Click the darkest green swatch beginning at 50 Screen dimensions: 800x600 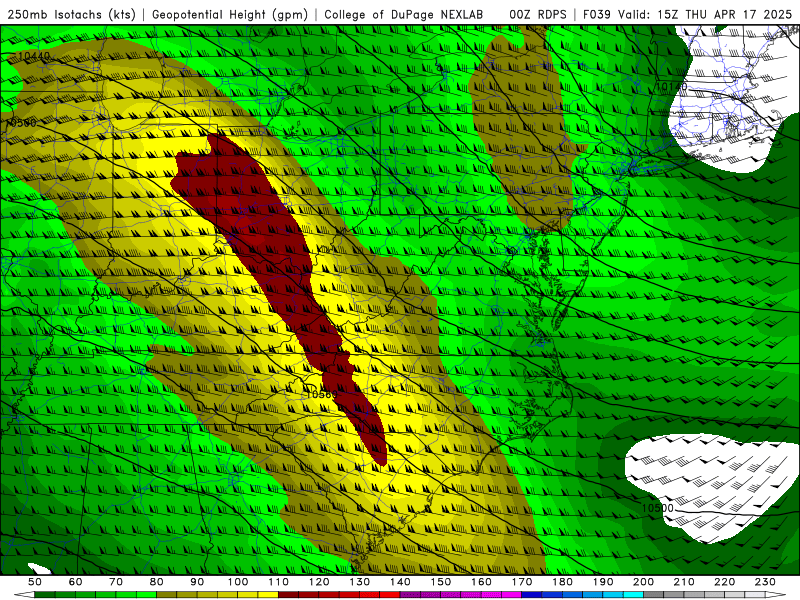tap(45, 595)
